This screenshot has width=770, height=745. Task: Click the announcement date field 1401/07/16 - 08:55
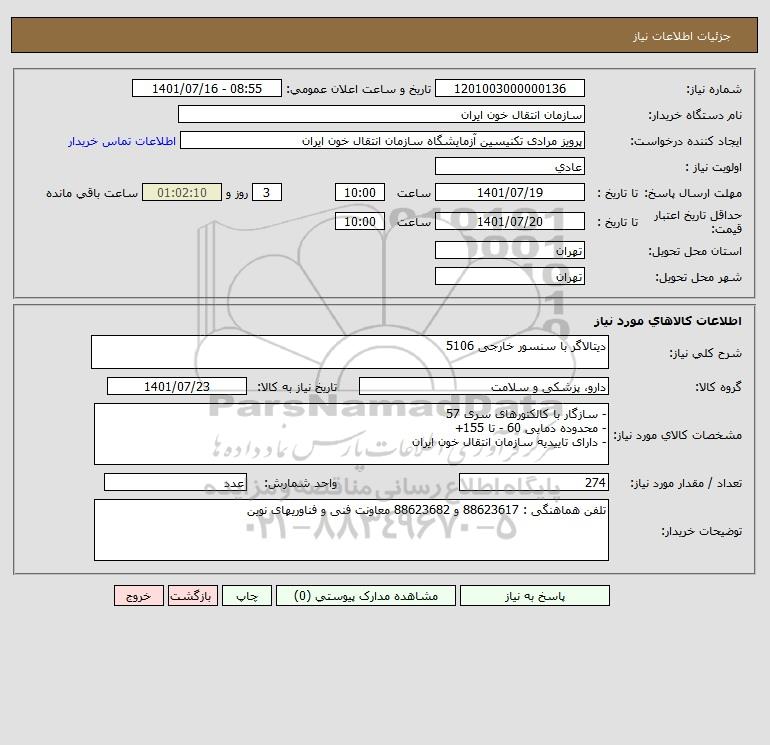coord(207,88)
